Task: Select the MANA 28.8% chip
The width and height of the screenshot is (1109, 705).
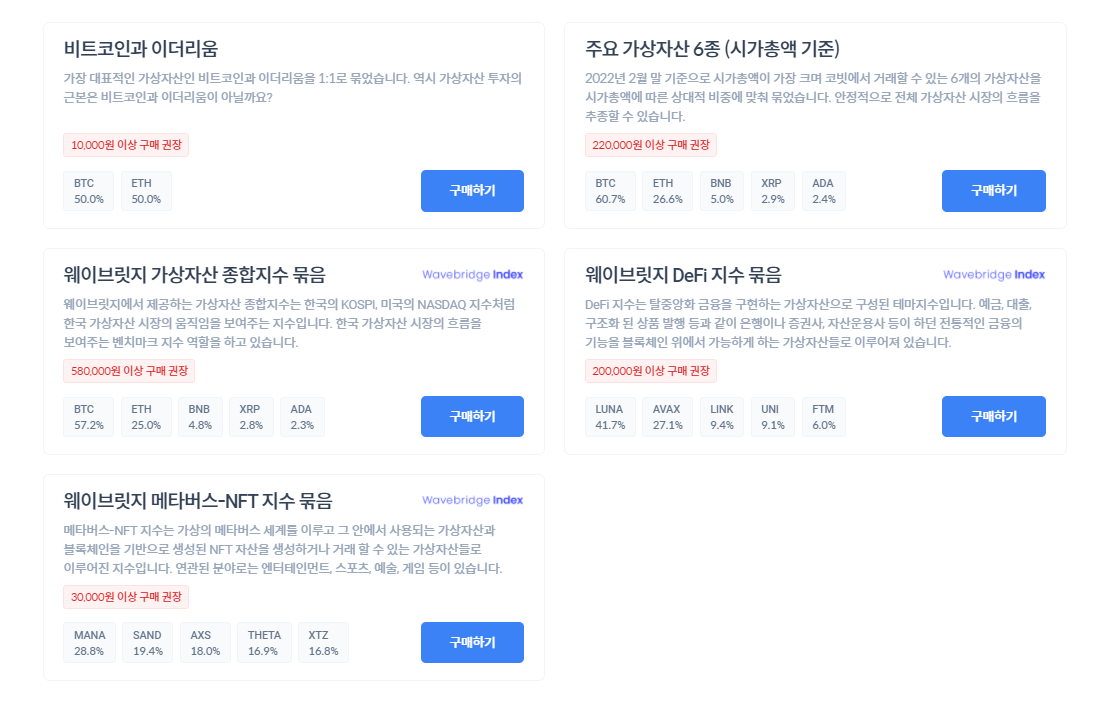Action: coord(89,643)
